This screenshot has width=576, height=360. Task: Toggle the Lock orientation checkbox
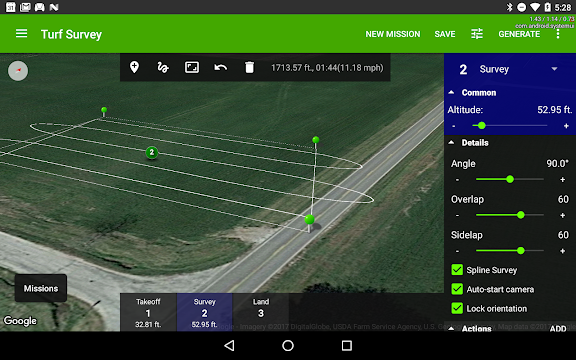point(457,308)
